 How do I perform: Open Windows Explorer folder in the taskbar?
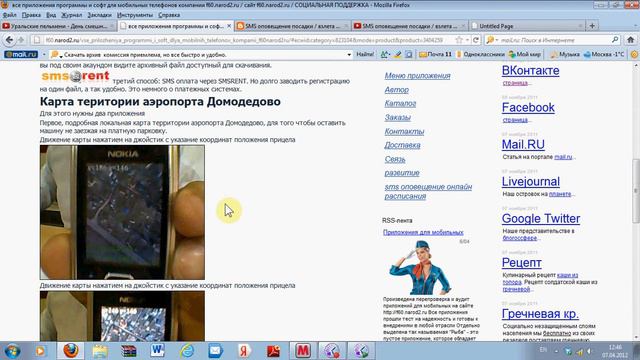[100, 351]
